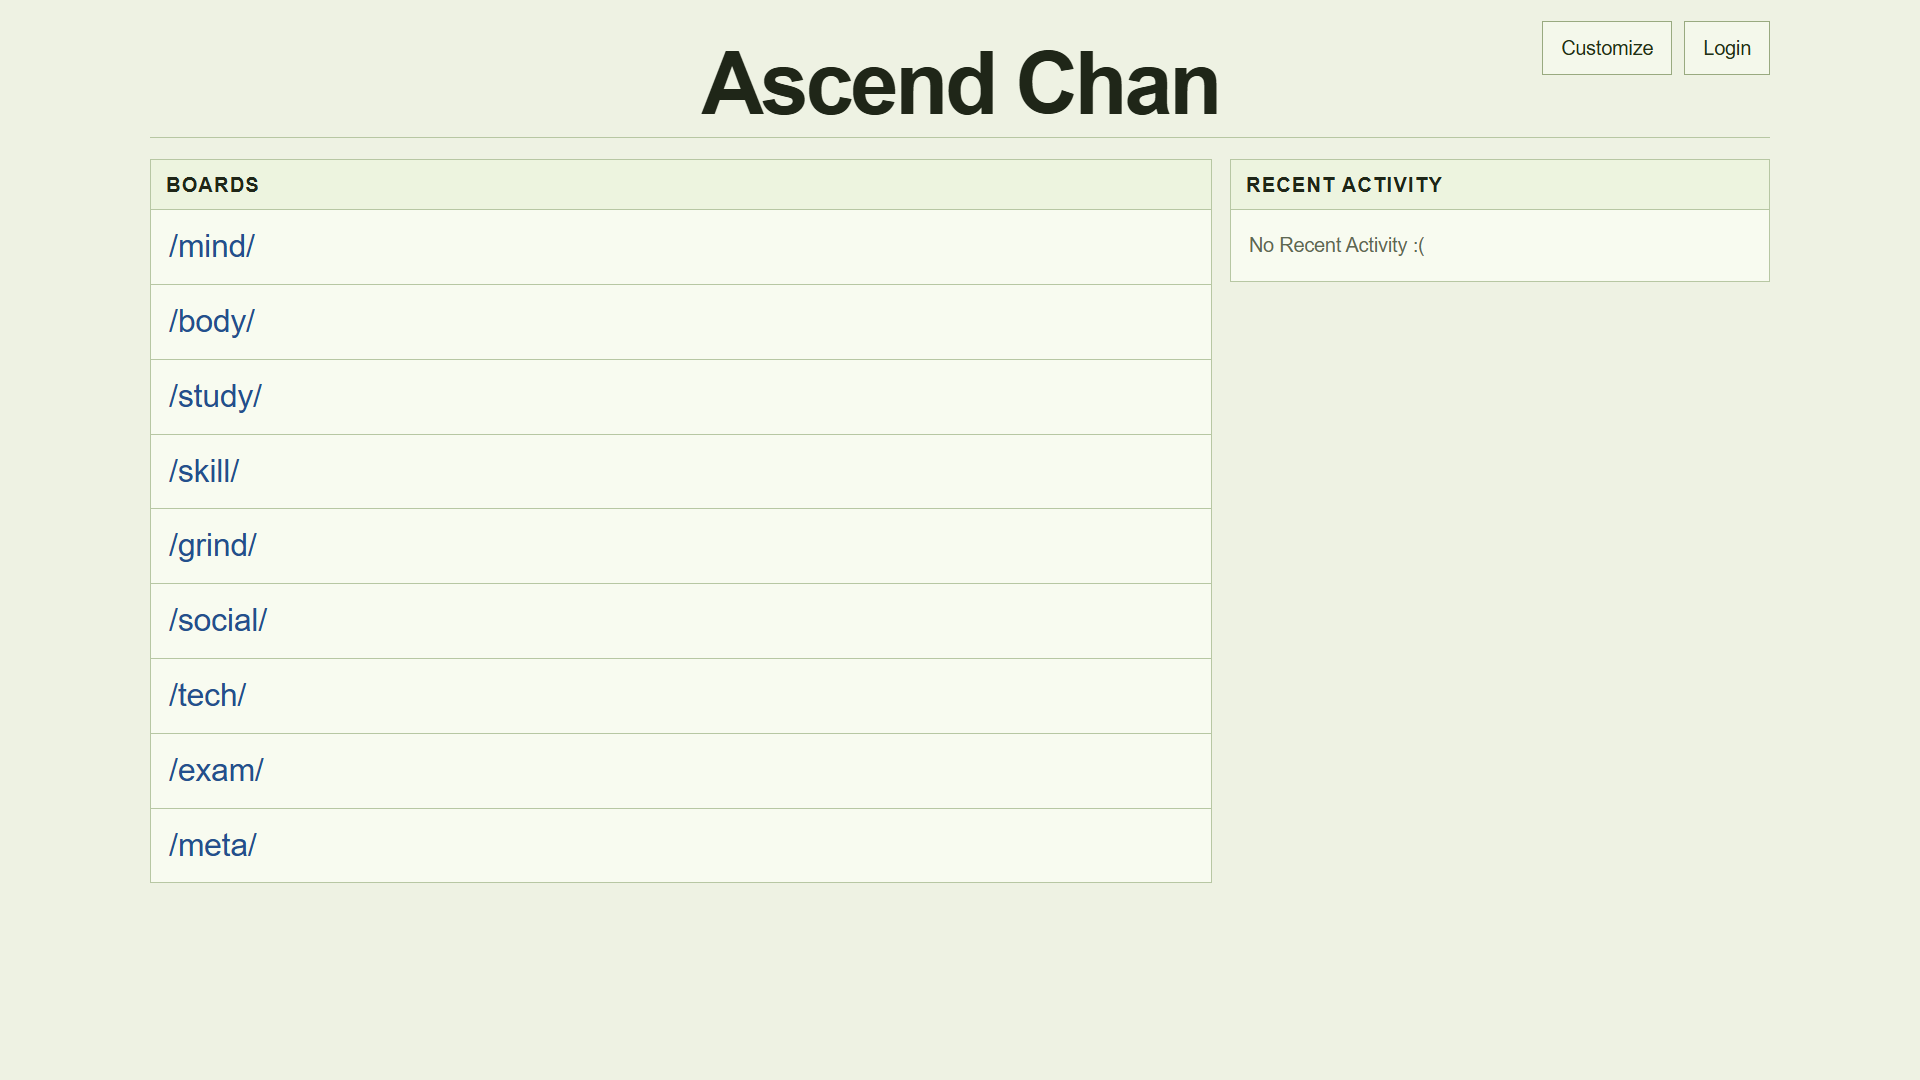Open the /social/ board
Viewport: 1920px width, 1080px height.
[218, 621]
